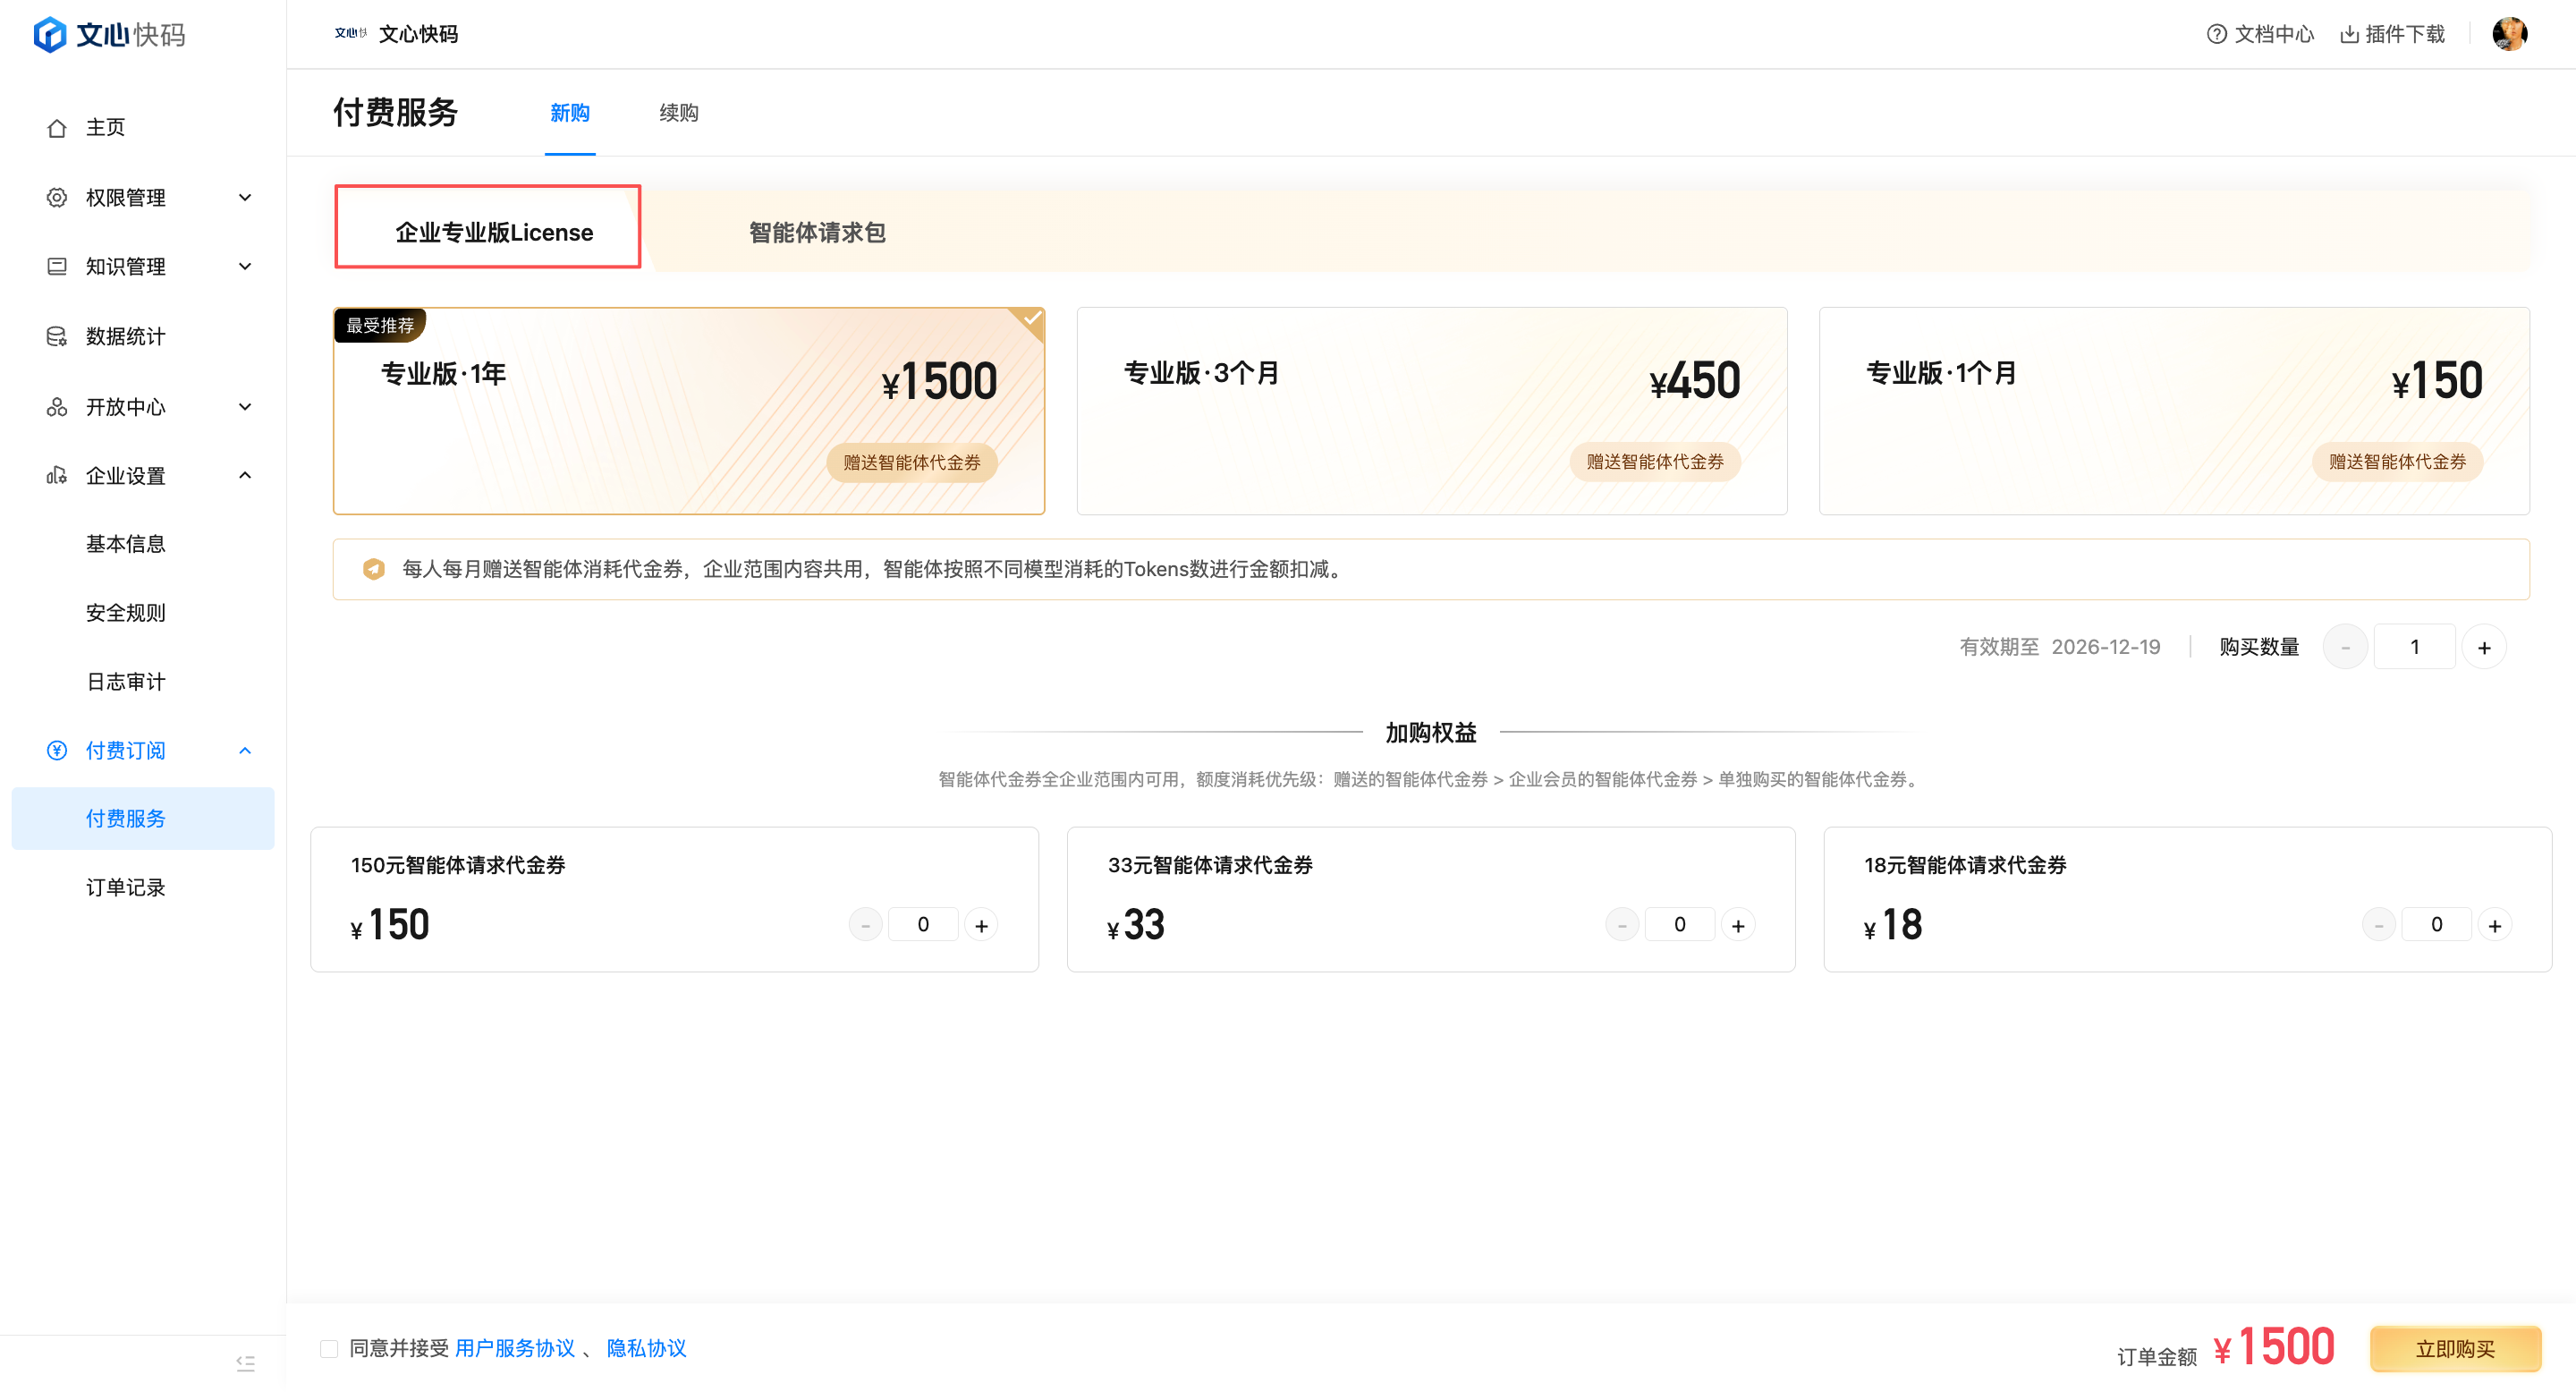2576x1392 pixels.
Task: Select the 专业版·1个月 plan card
Action: [x=2173, y=411]
